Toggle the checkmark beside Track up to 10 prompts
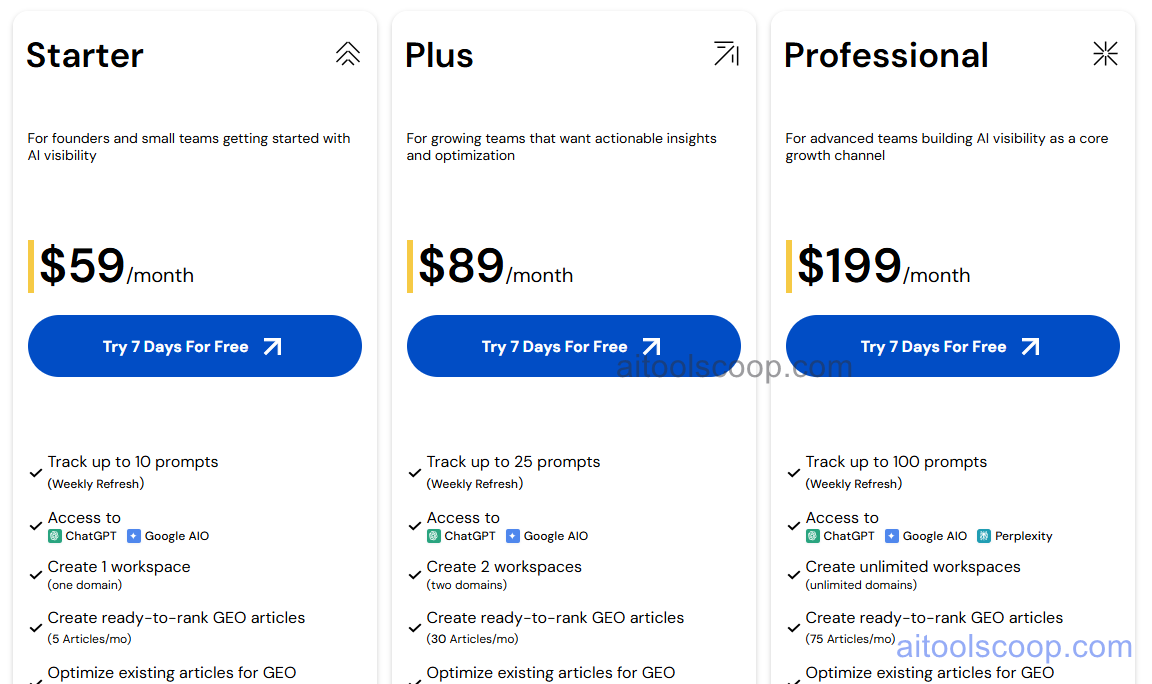The height and width of the screenshot is (684, 1152). 35,472
